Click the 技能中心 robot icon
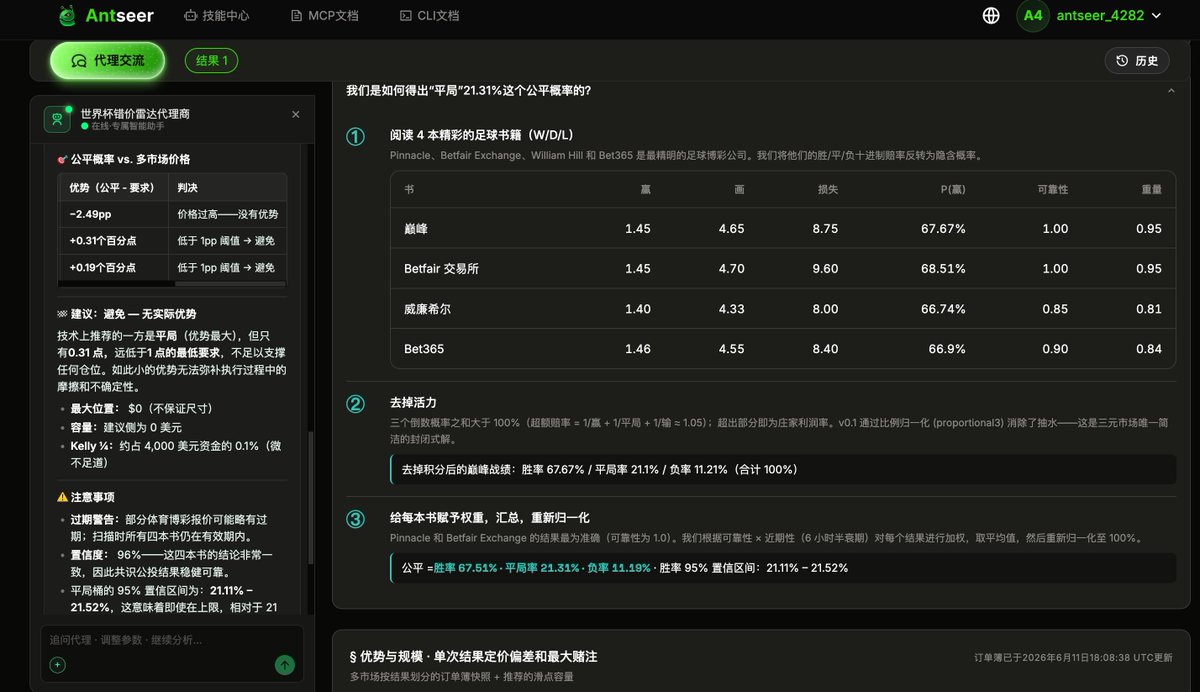 click(x=191, y=16)
